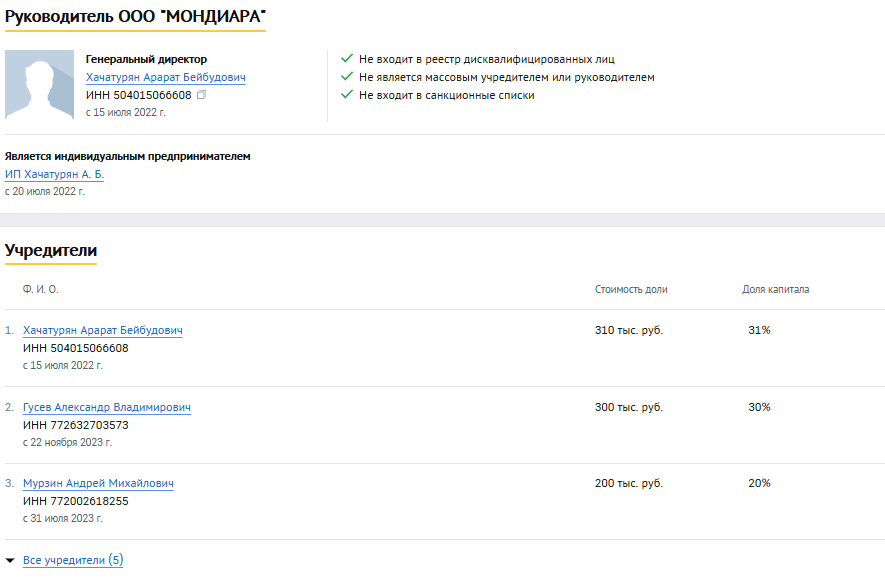
Task: Select the 30% capital share
Action: tap(759, 407)
